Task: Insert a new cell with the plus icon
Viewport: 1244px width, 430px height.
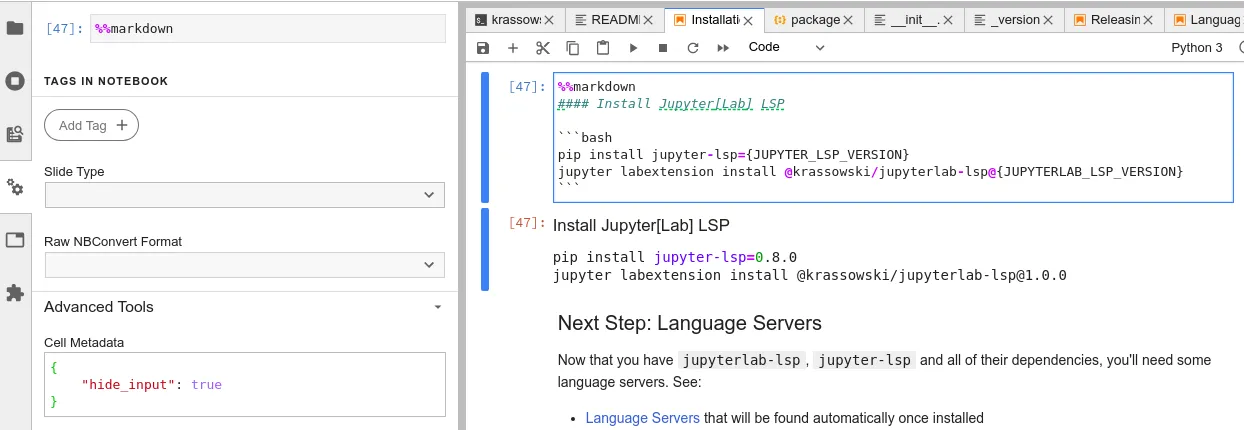Action: click(513, 47)
